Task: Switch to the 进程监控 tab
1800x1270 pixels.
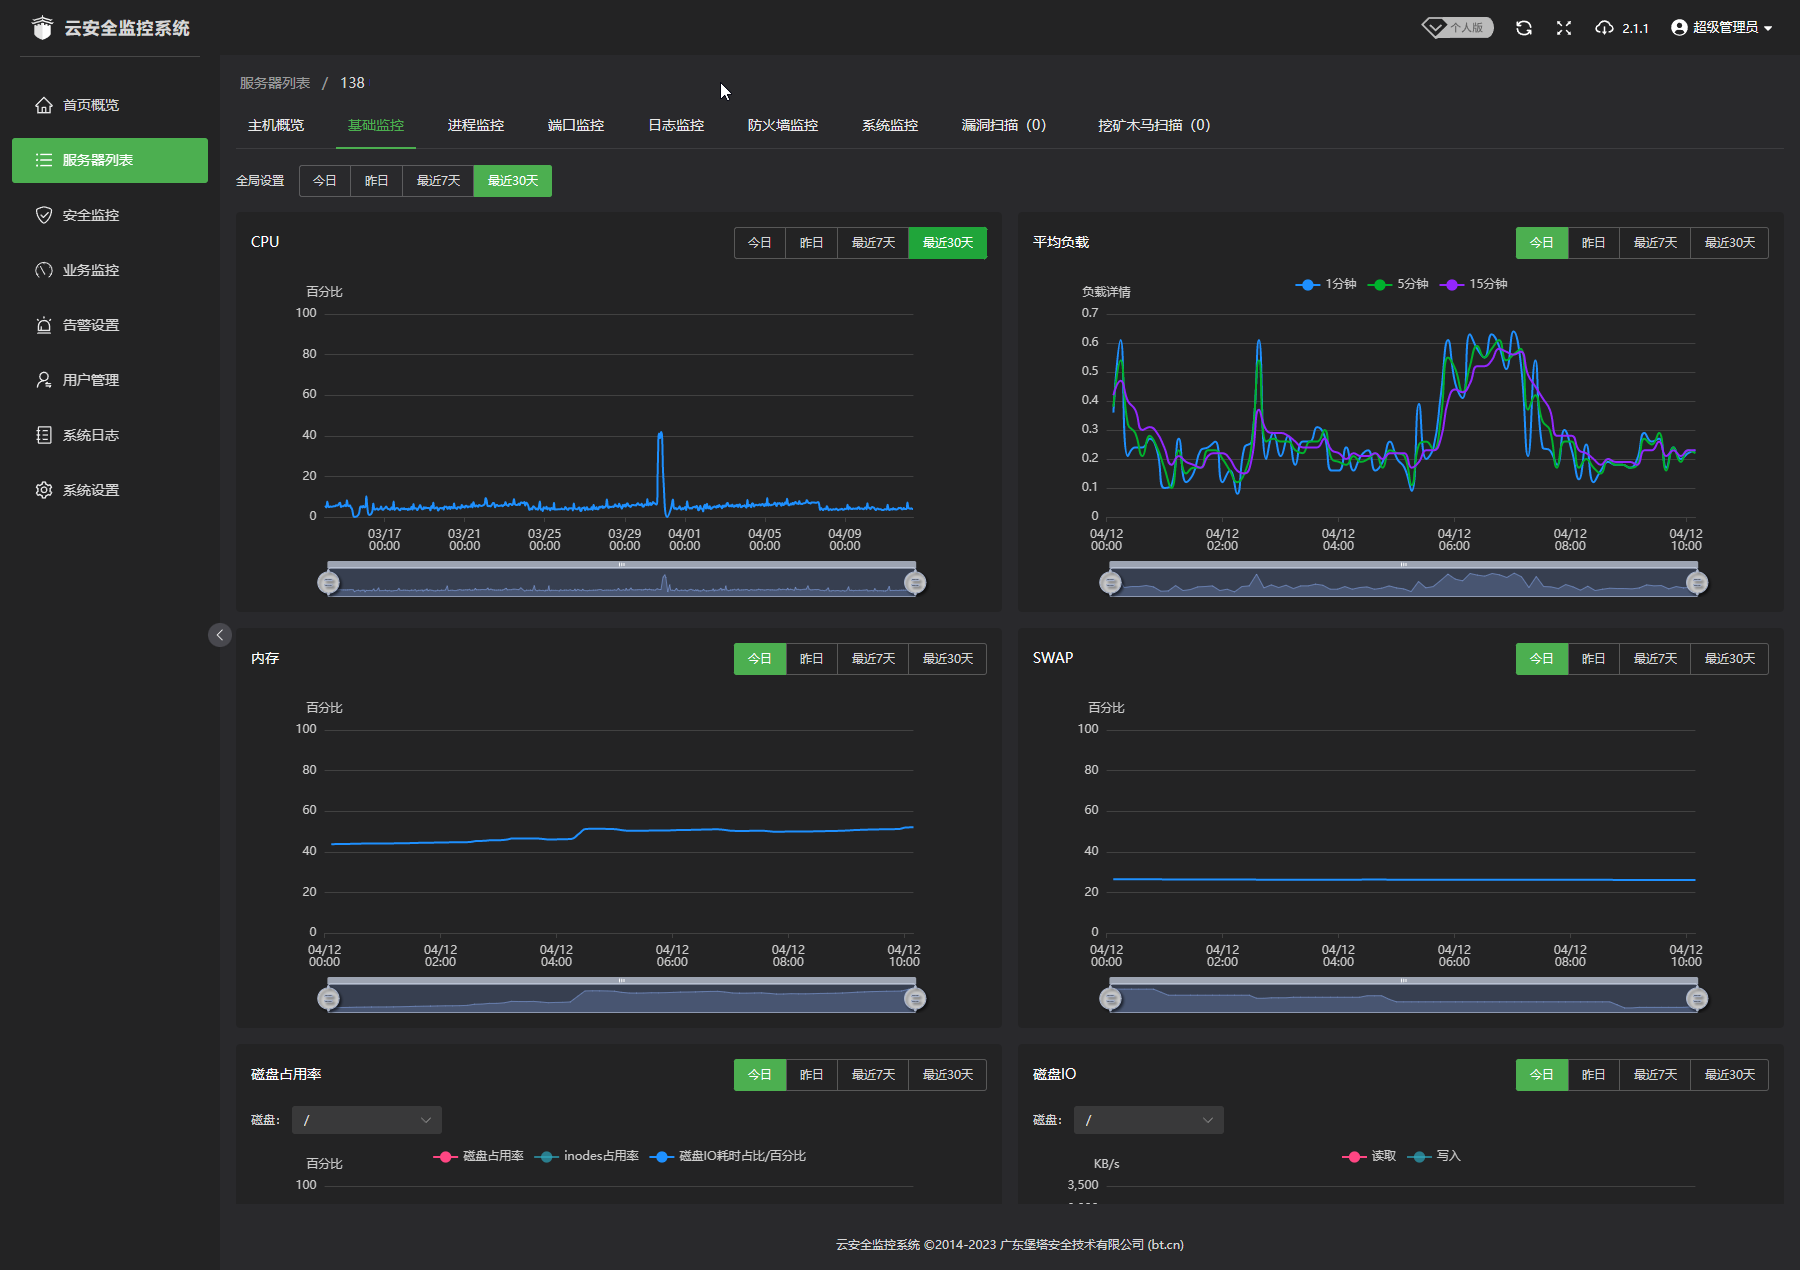Action: pyautogui.click(x=476, y=125)
